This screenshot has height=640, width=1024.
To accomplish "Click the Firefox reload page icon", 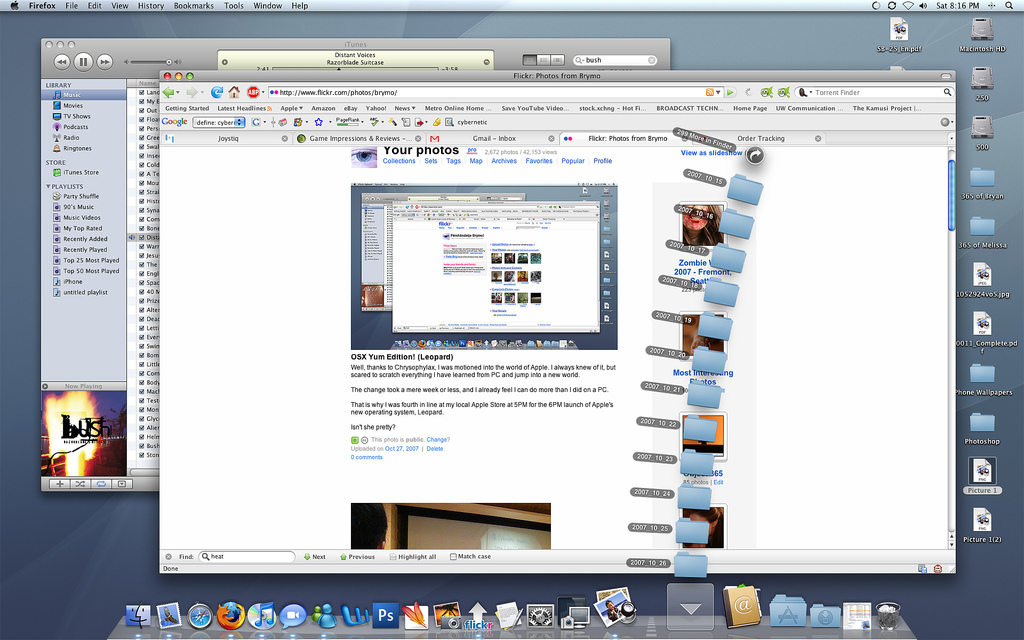I will point(216,92).
